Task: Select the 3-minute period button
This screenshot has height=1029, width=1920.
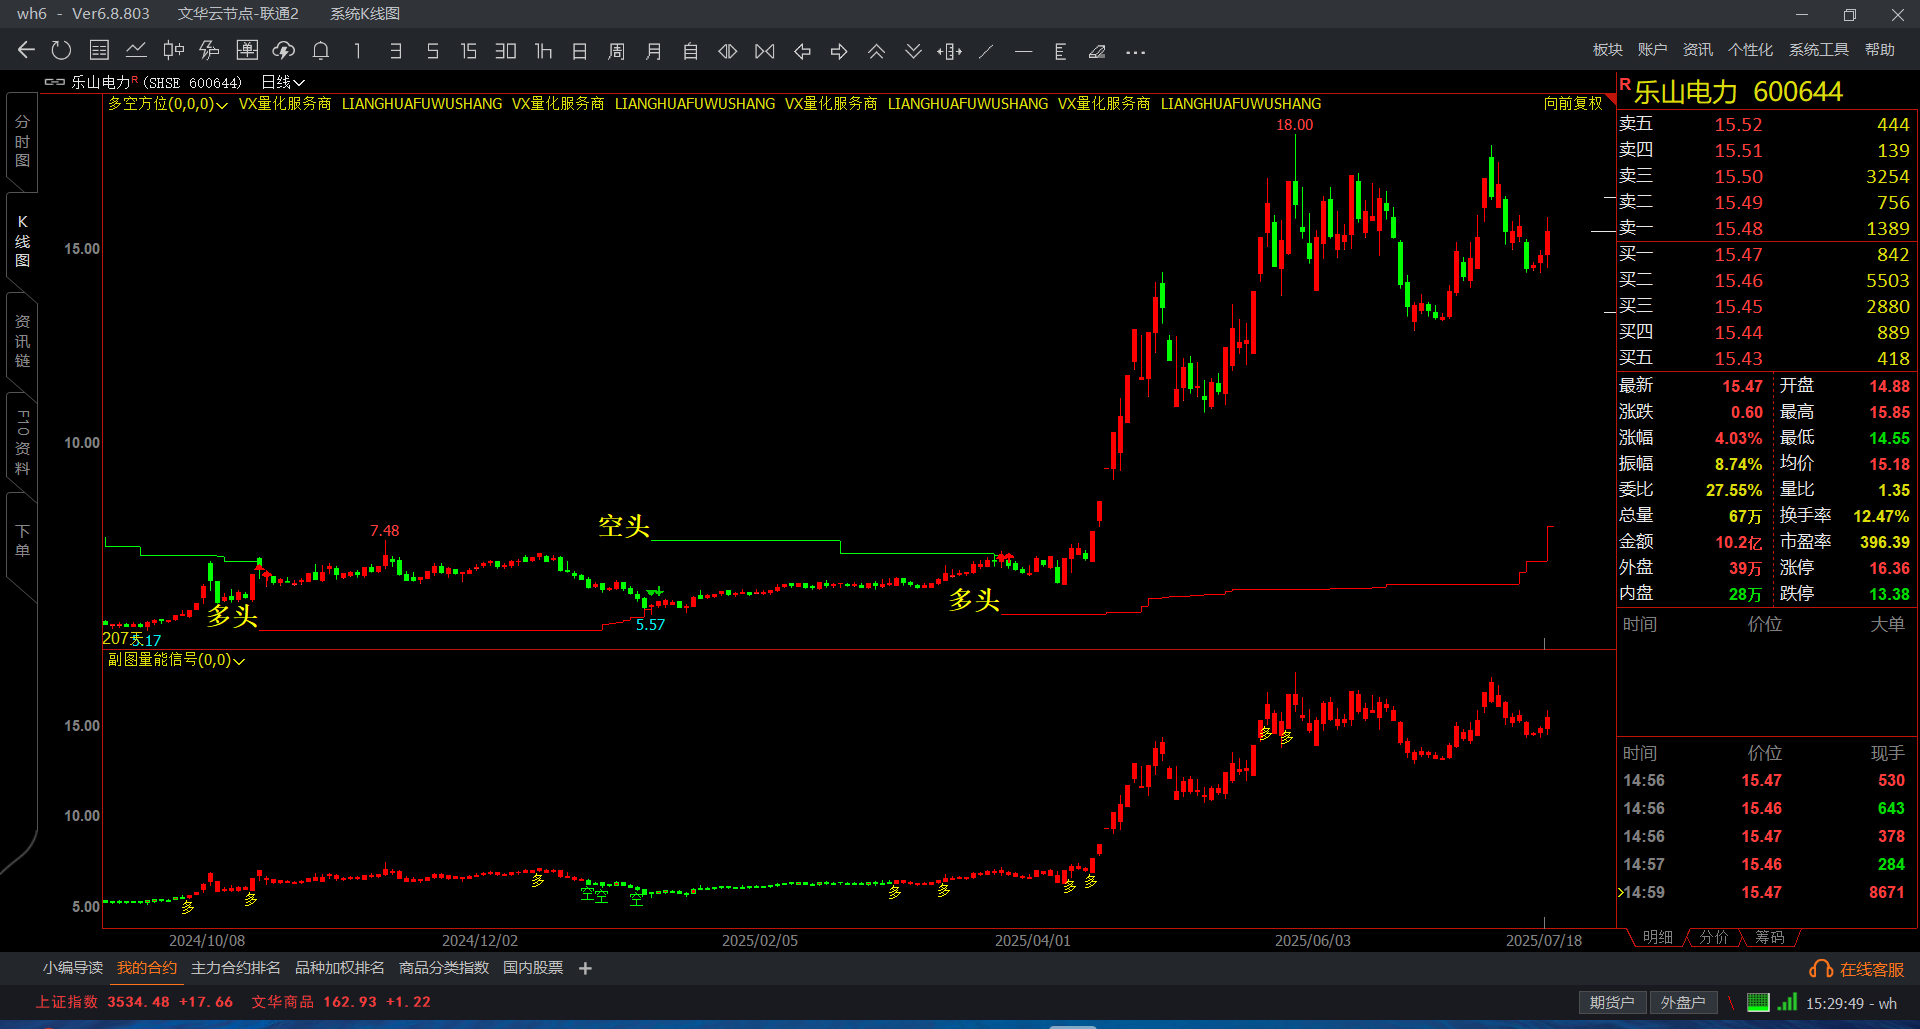Action: 395,51
